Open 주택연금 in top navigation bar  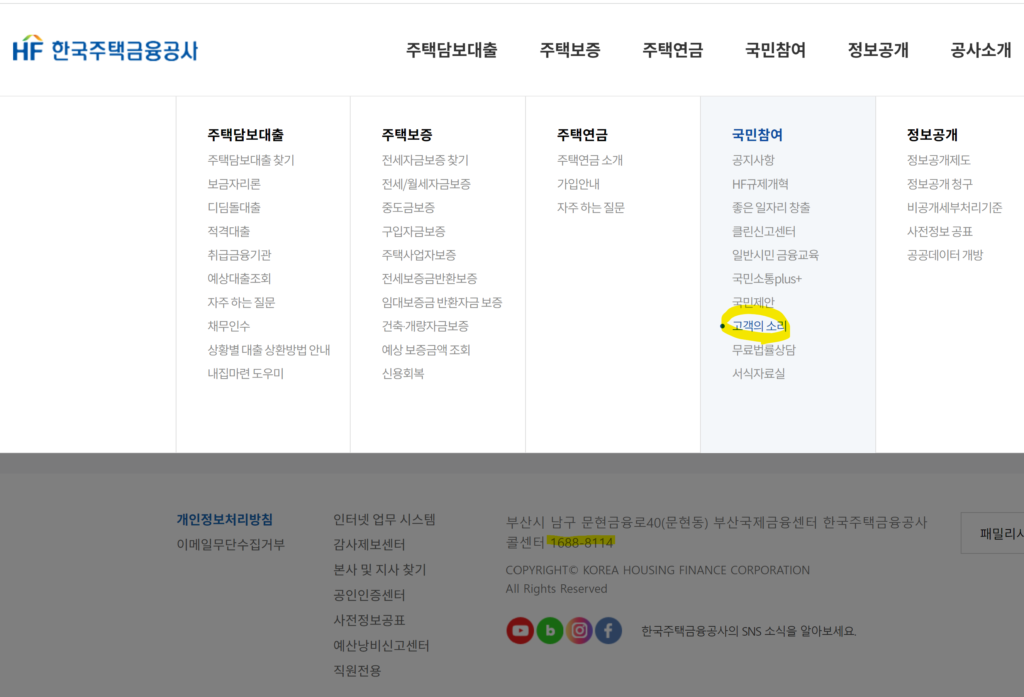(673, 50)
